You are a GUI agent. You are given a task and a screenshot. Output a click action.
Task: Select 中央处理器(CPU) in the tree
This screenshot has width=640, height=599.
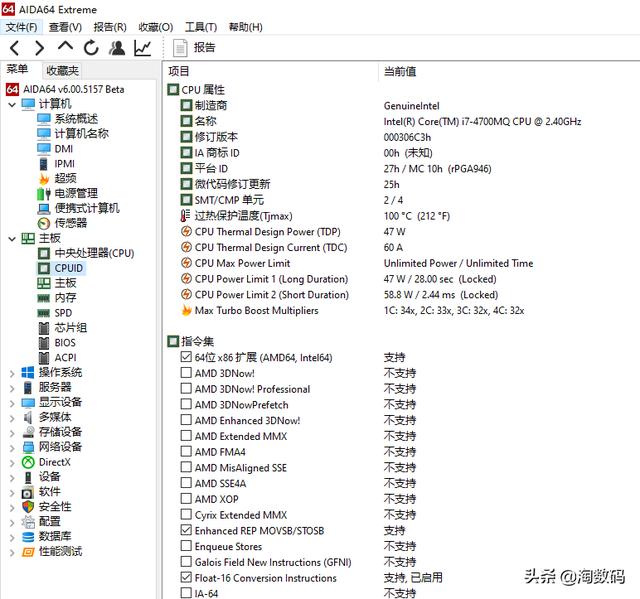(x=94, y=253)
